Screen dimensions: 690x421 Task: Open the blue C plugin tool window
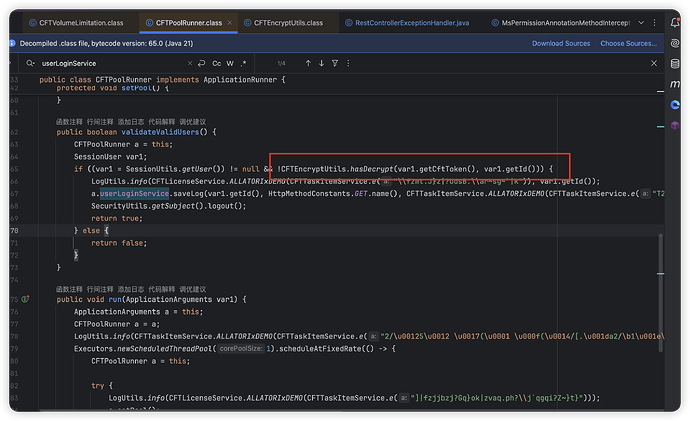point(675,105)
